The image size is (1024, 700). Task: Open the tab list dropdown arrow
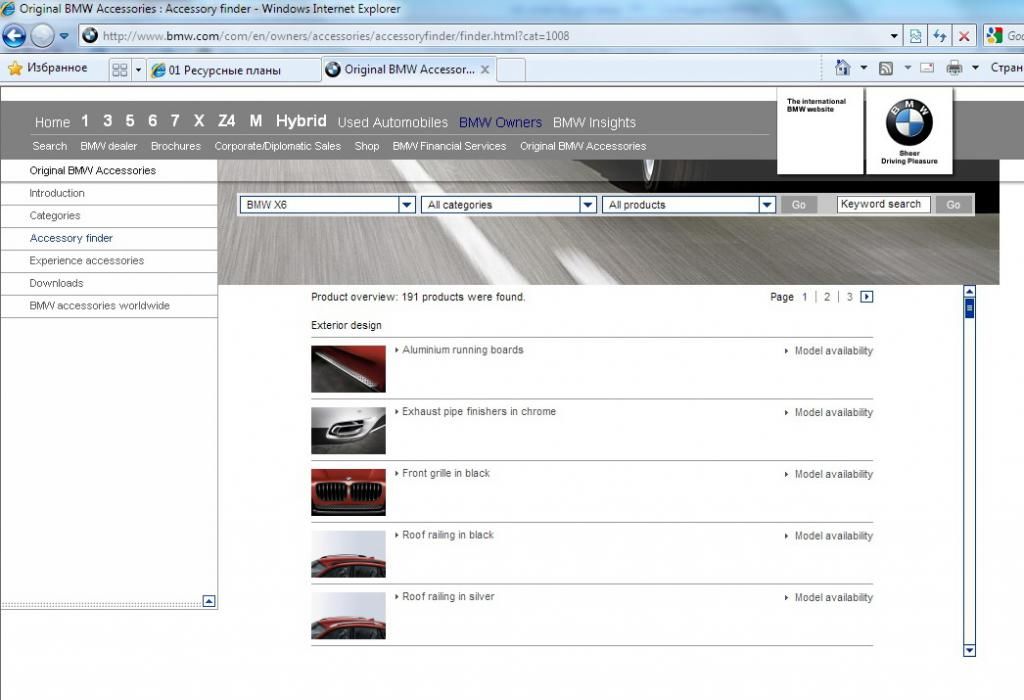(138, 69)
